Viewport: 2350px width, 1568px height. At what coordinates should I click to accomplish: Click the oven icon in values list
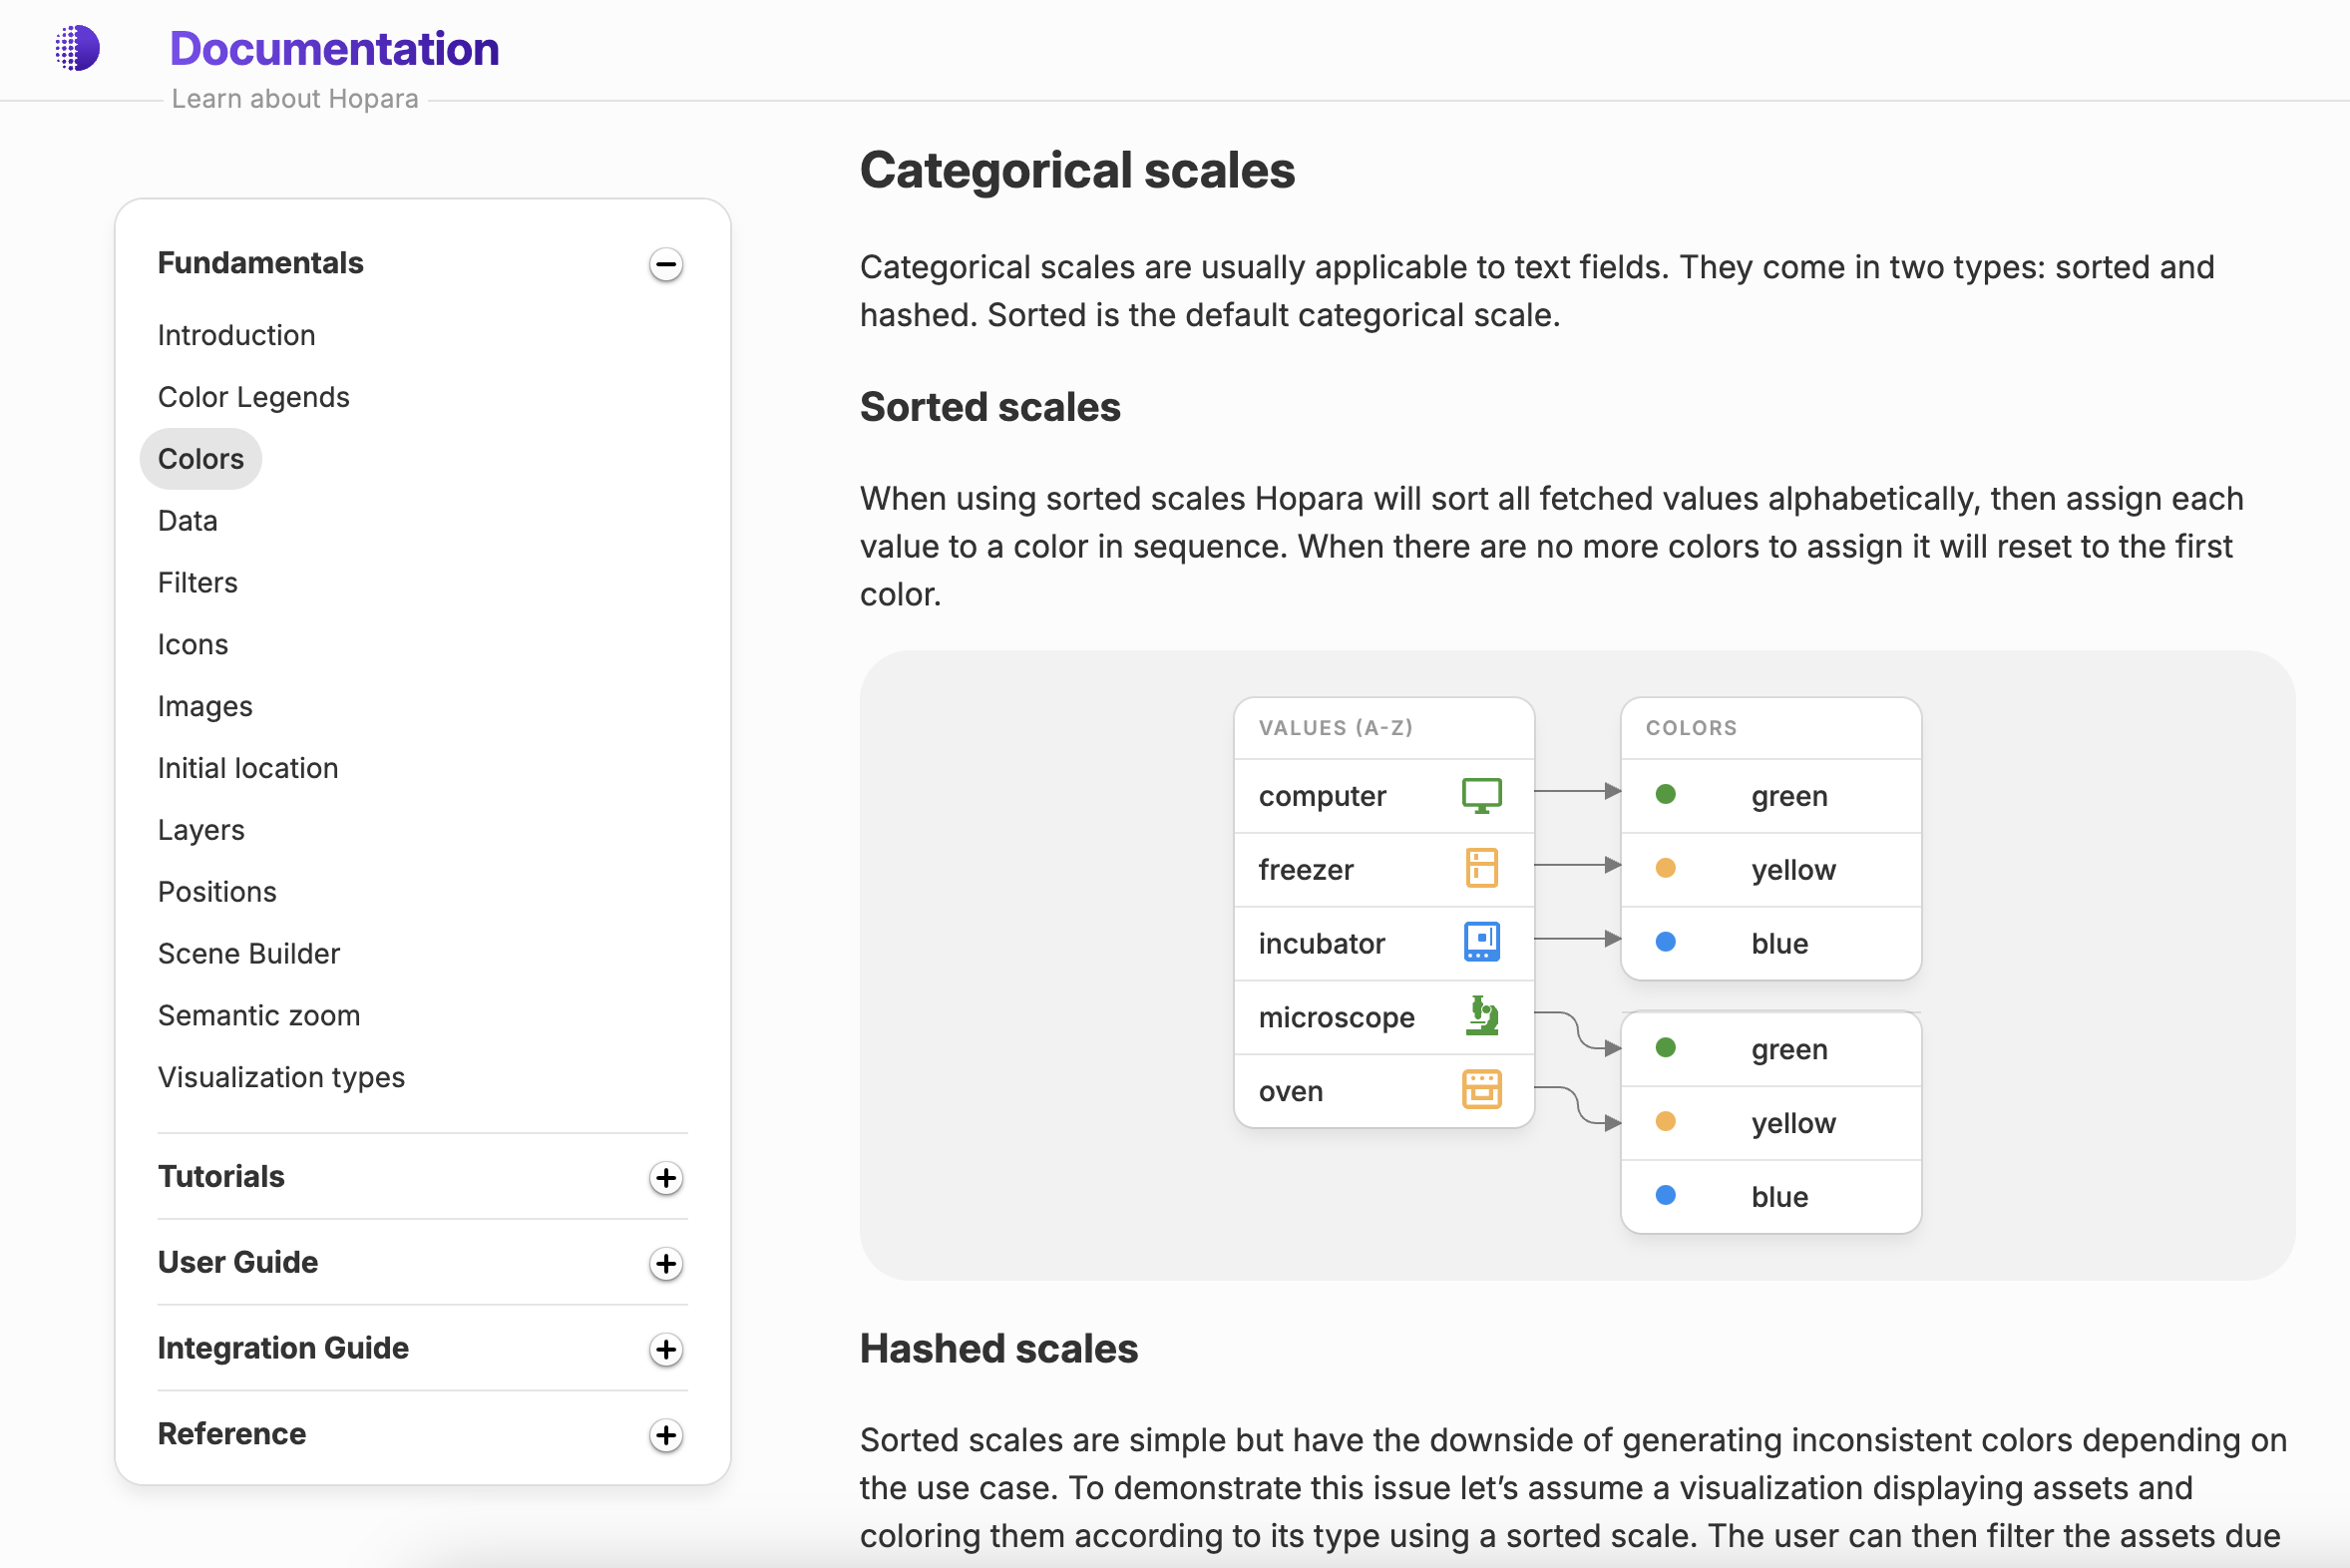tap(1482, 1088)
